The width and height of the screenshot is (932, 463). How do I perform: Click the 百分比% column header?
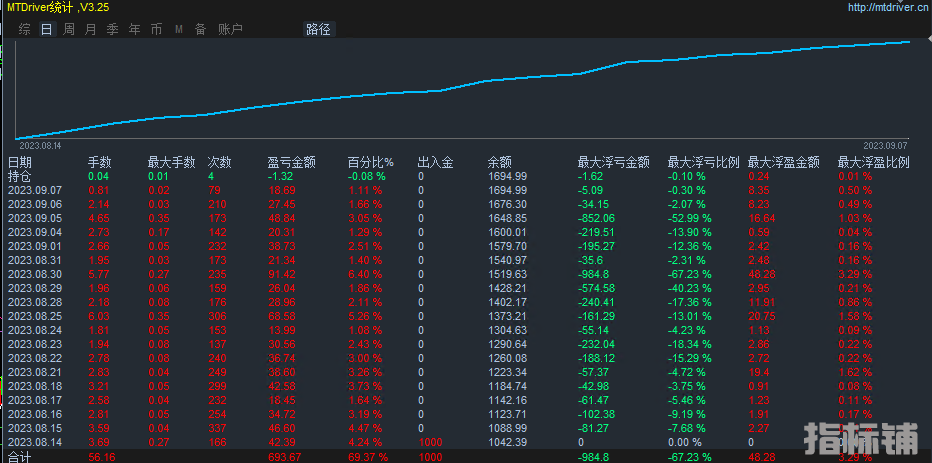(371, 163)
